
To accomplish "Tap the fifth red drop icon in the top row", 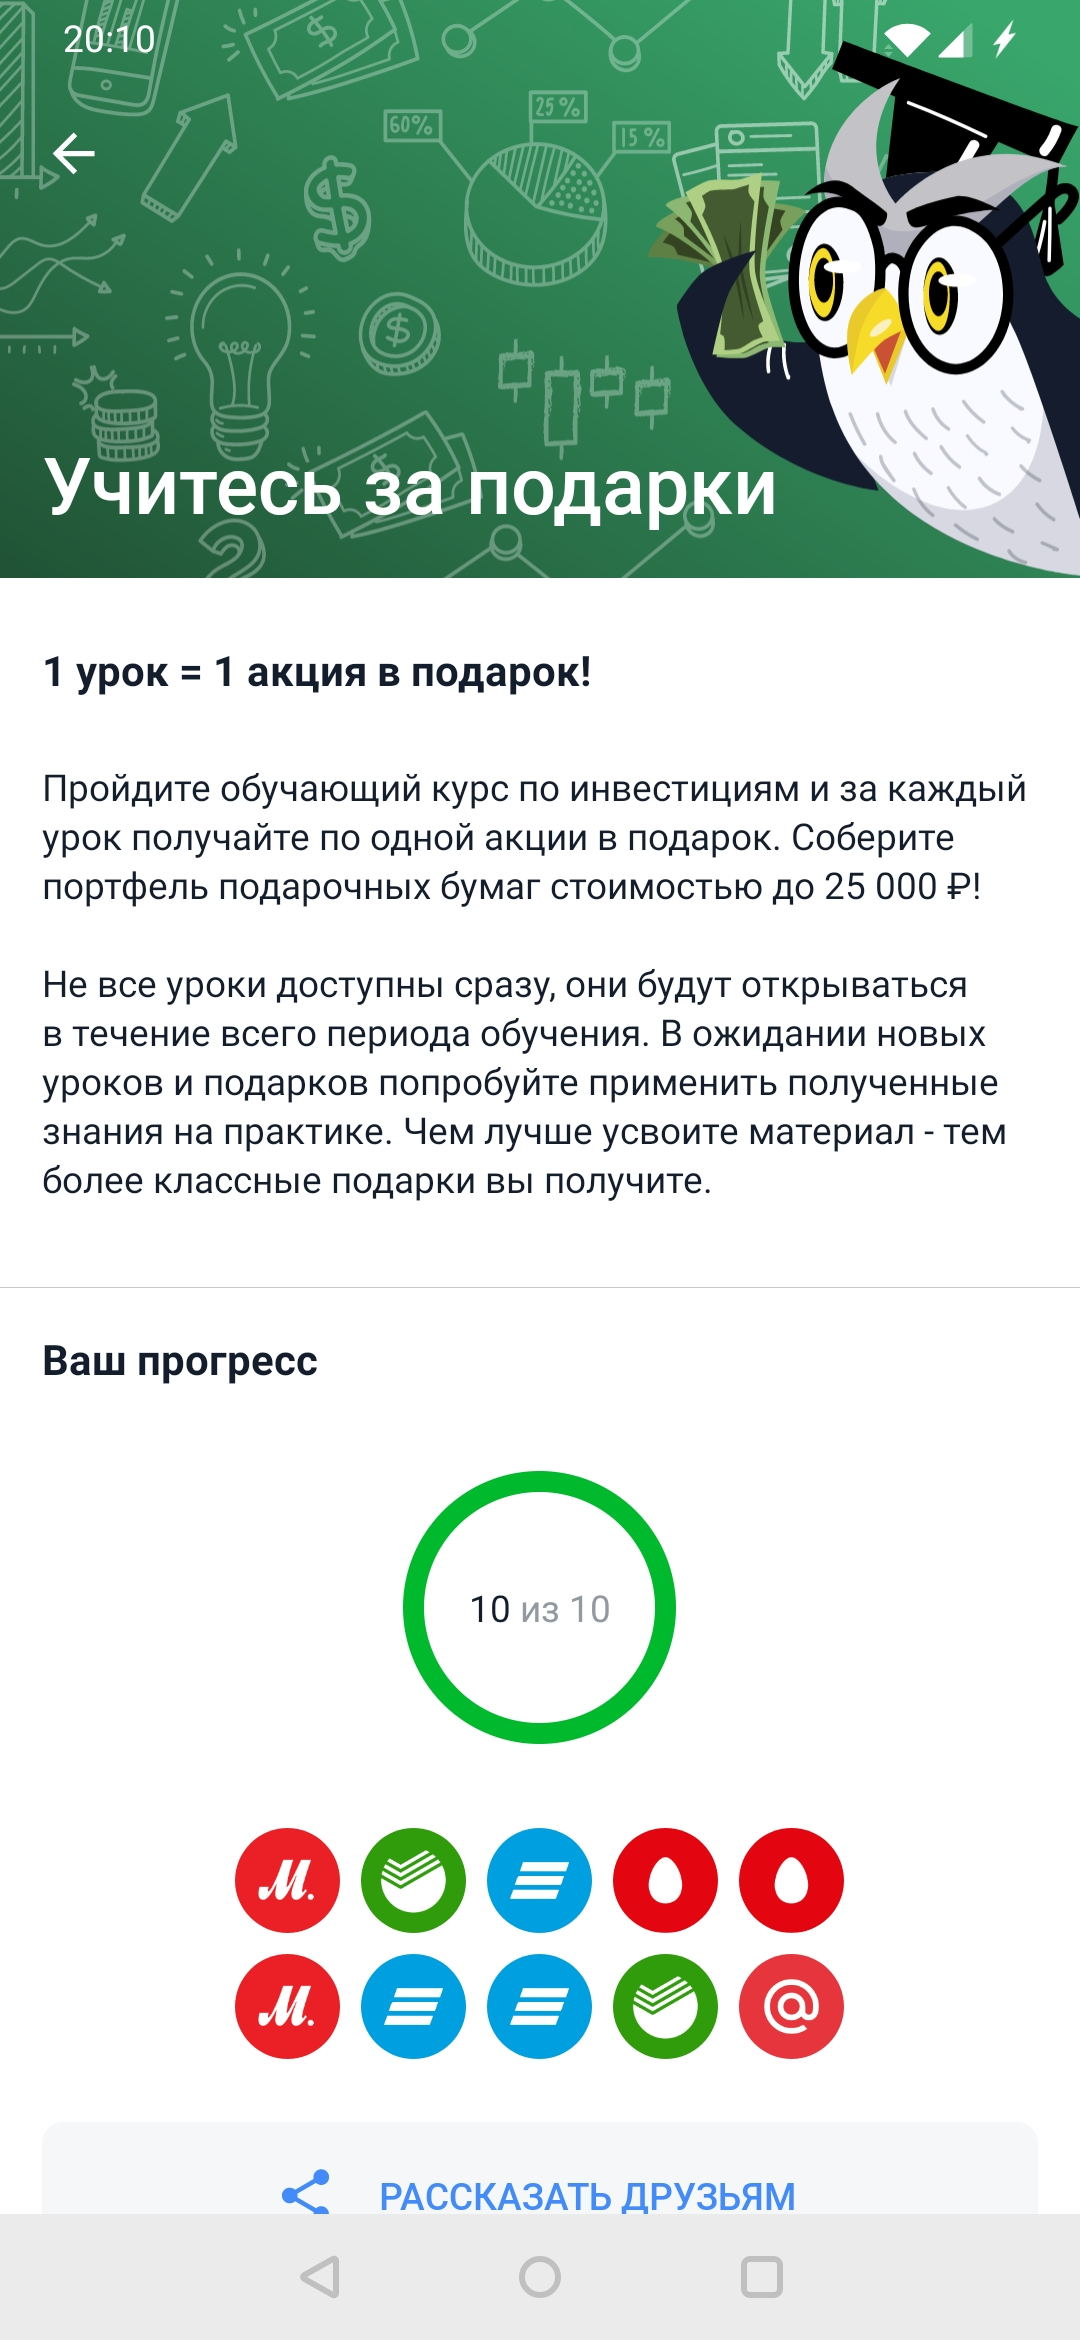I will pyautogui.click(x=791, y=1880).
